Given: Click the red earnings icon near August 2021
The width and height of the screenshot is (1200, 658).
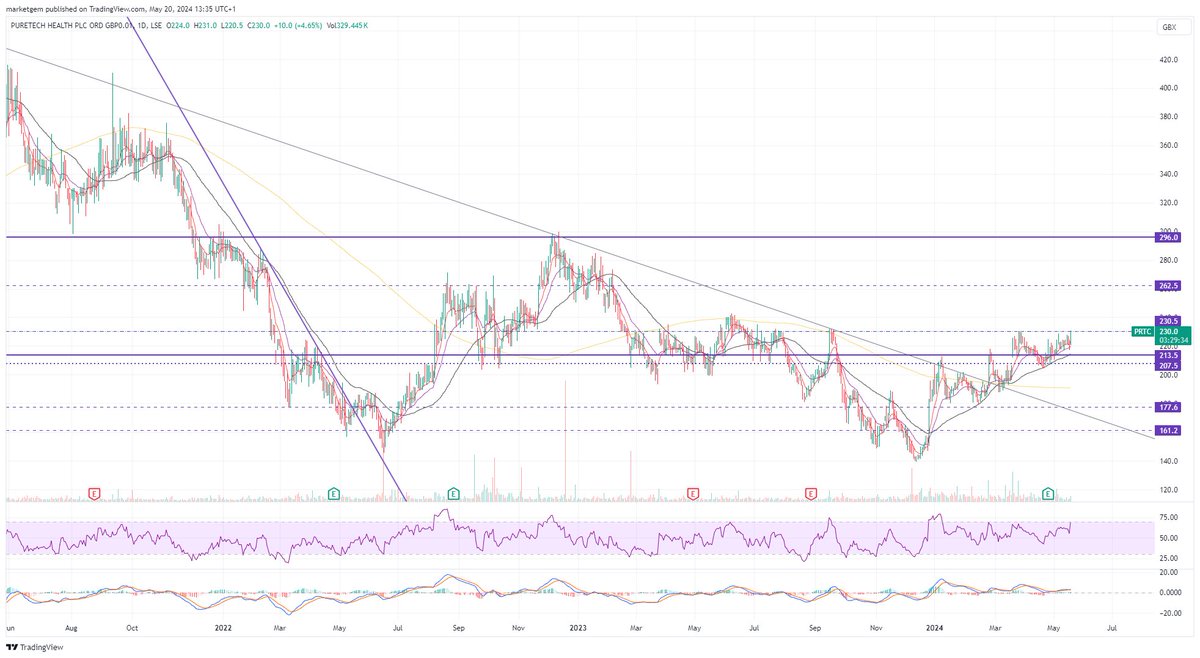Looking at the screenshot, I should pos(92,493).
